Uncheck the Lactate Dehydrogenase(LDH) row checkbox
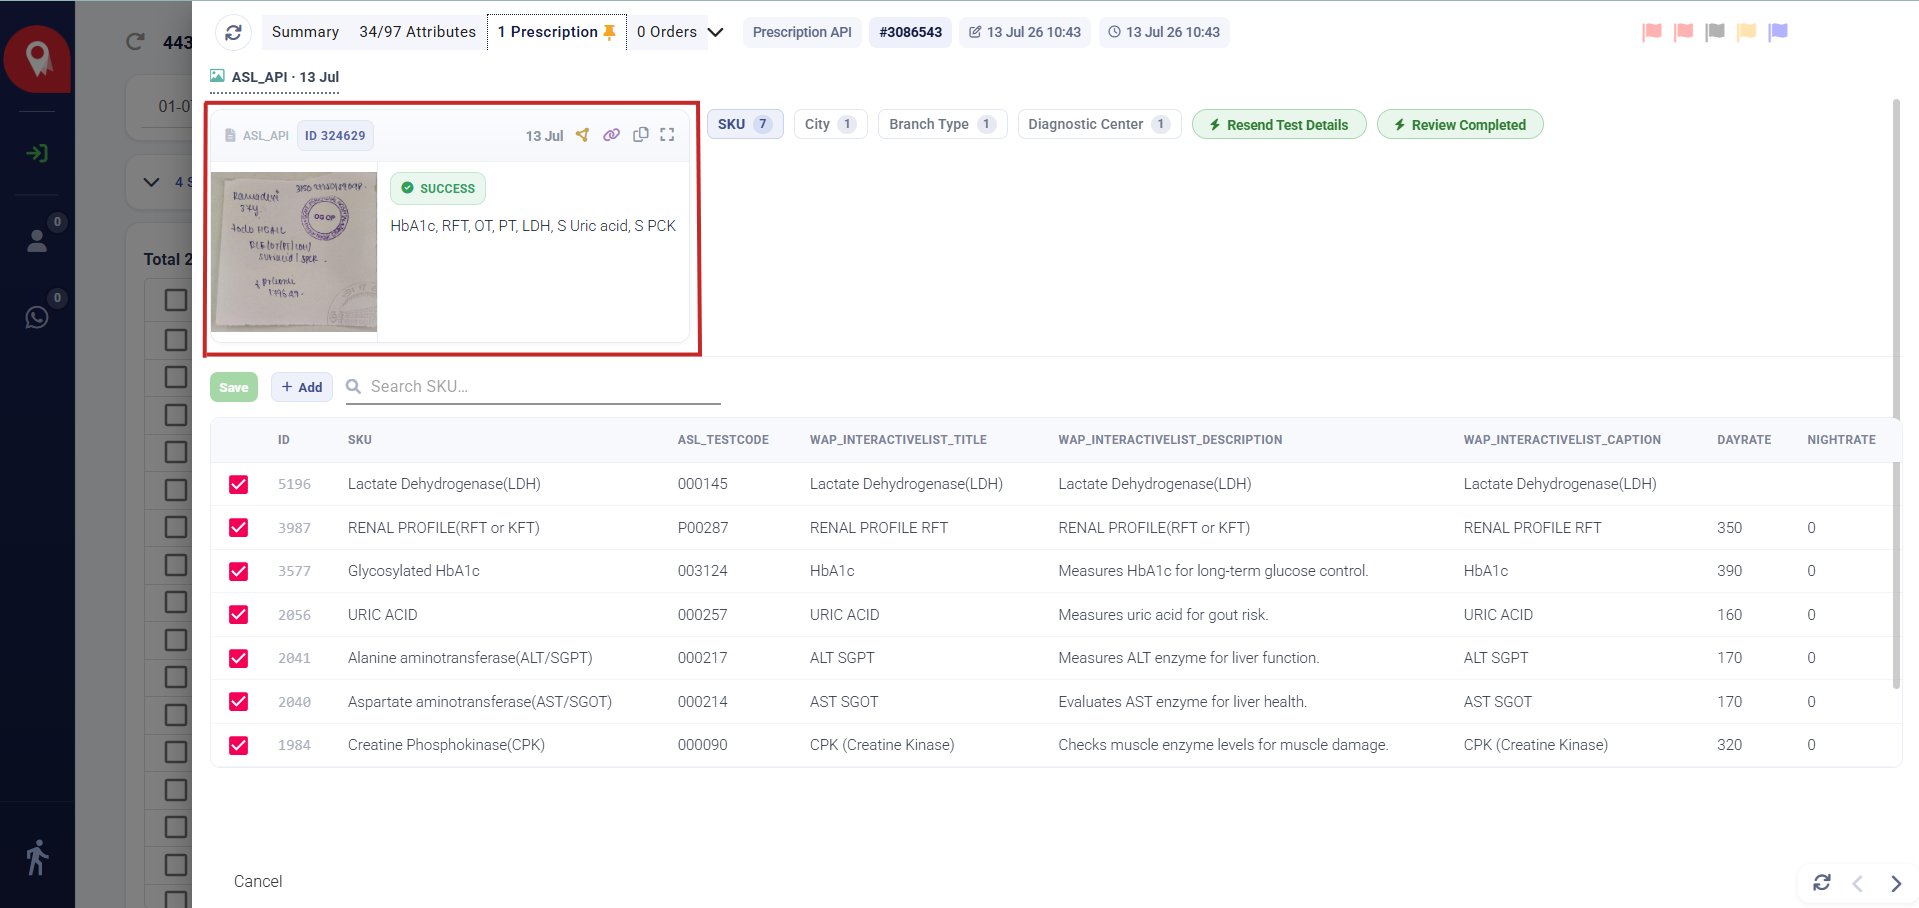 238,484
